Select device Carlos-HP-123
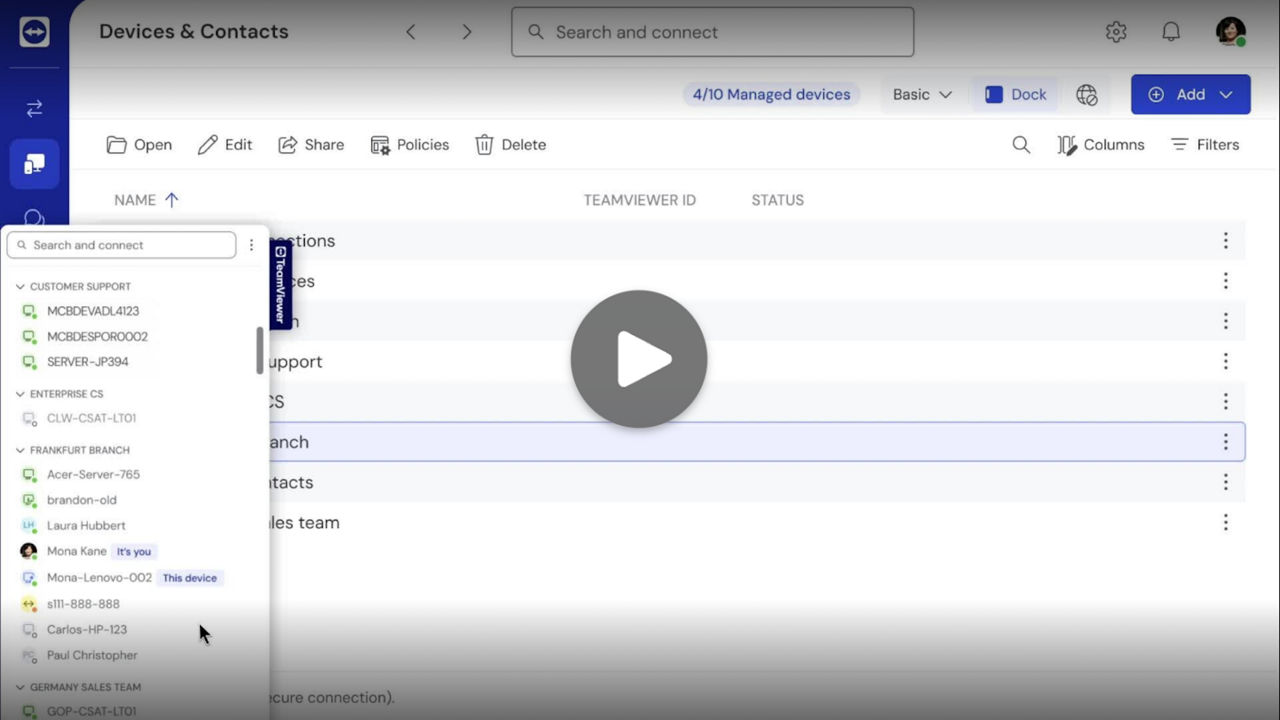The height and width of the screenshot is (720, 1280). click(x=86, y=630)
